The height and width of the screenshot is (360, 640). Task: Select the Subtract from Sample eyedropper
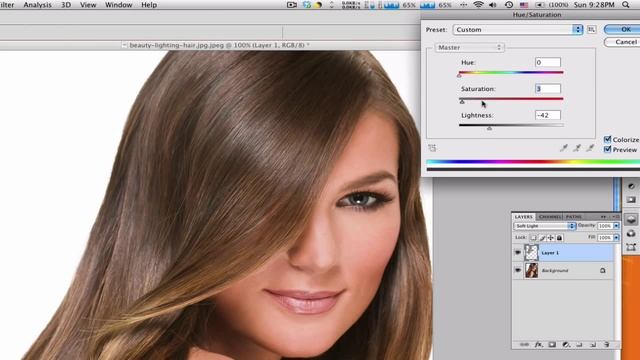coord(590,148)
